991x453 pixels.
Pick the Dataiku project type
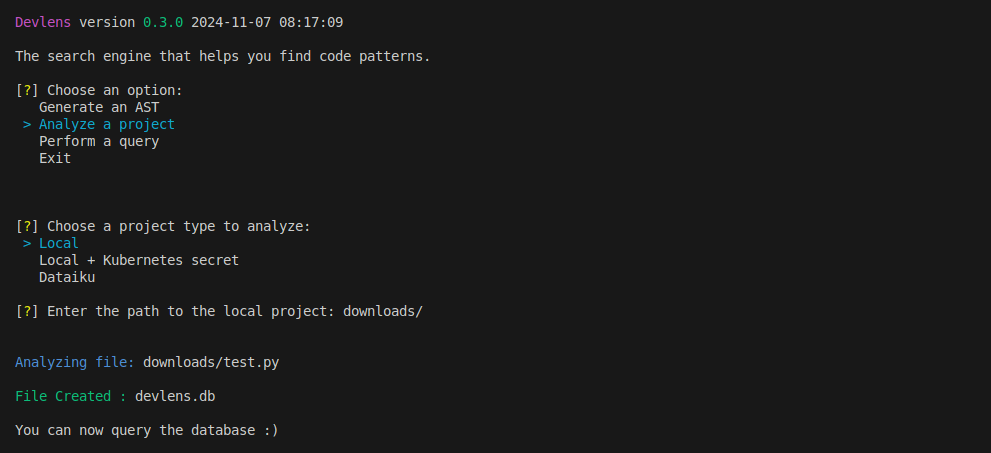pyautogui.click(x=67, y=277)
